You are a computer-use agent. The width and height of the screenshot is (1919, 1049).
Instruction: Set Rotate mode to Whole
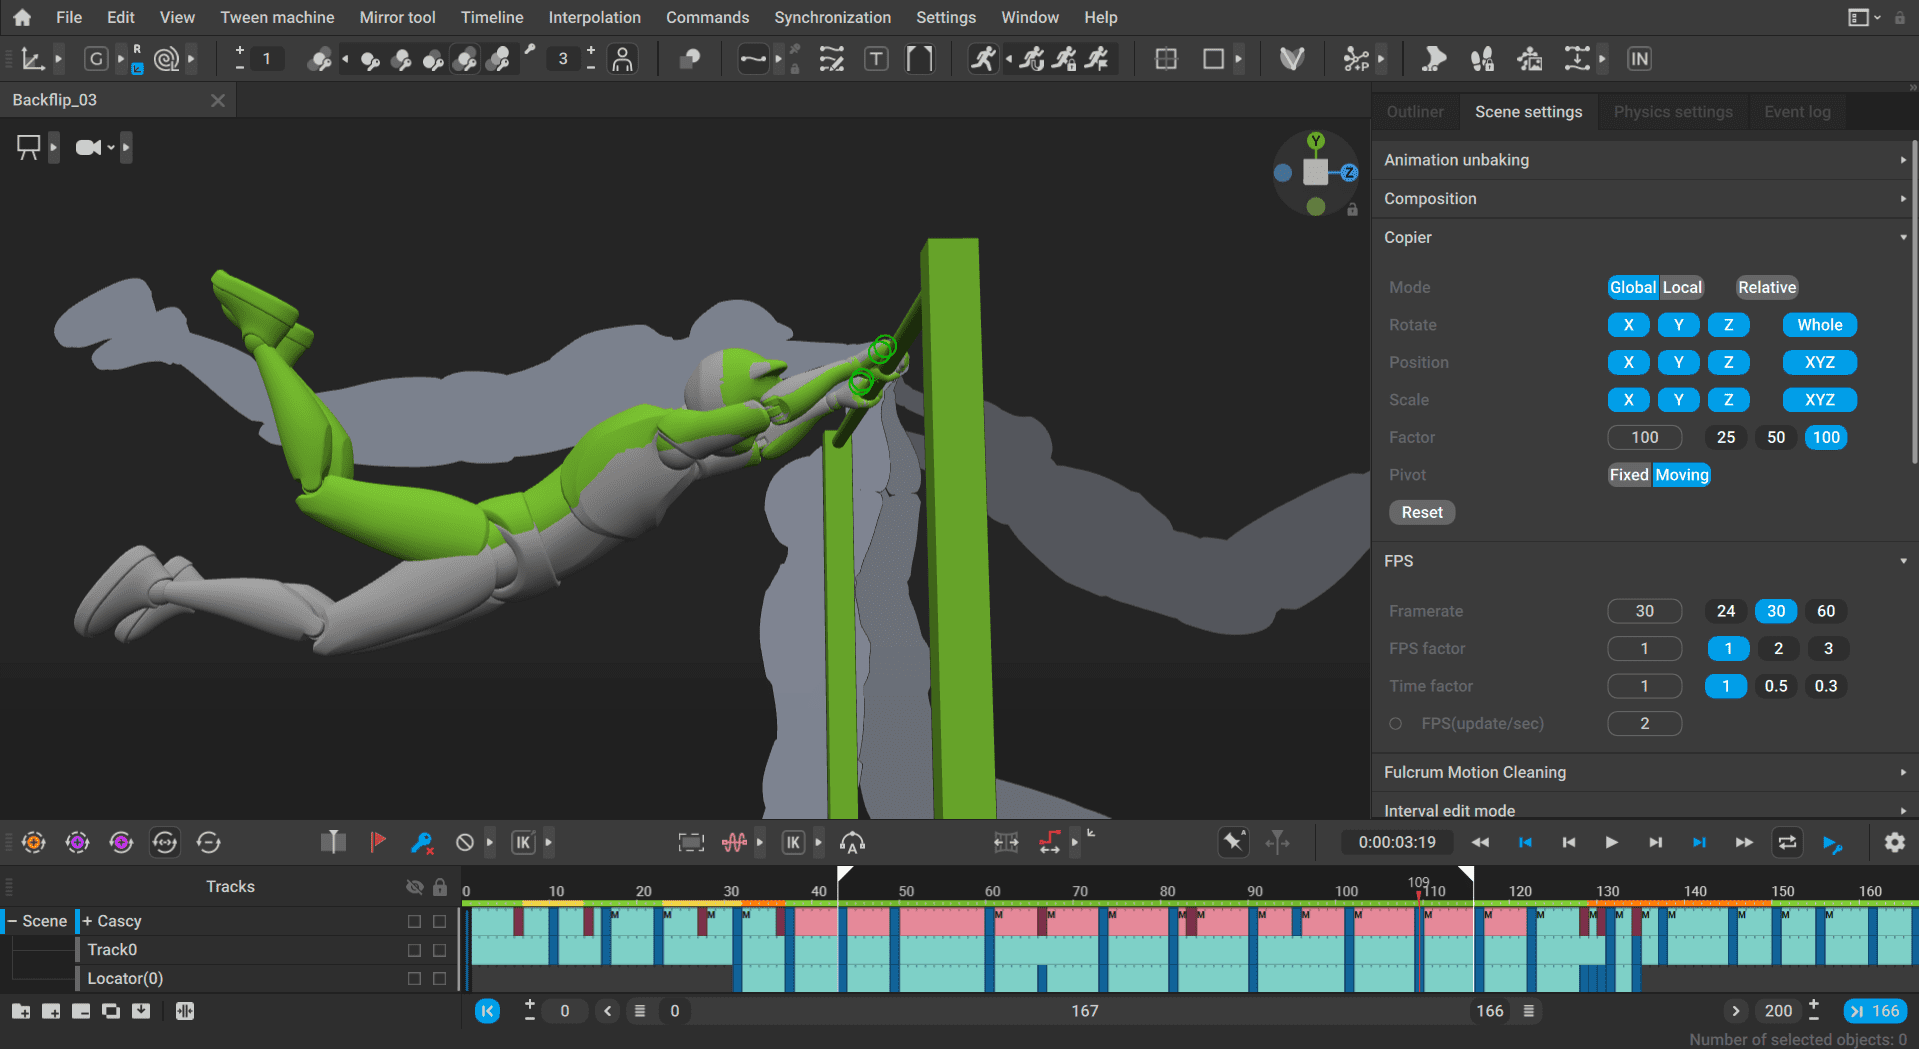pyautogui.click(x=1819, y=324)
